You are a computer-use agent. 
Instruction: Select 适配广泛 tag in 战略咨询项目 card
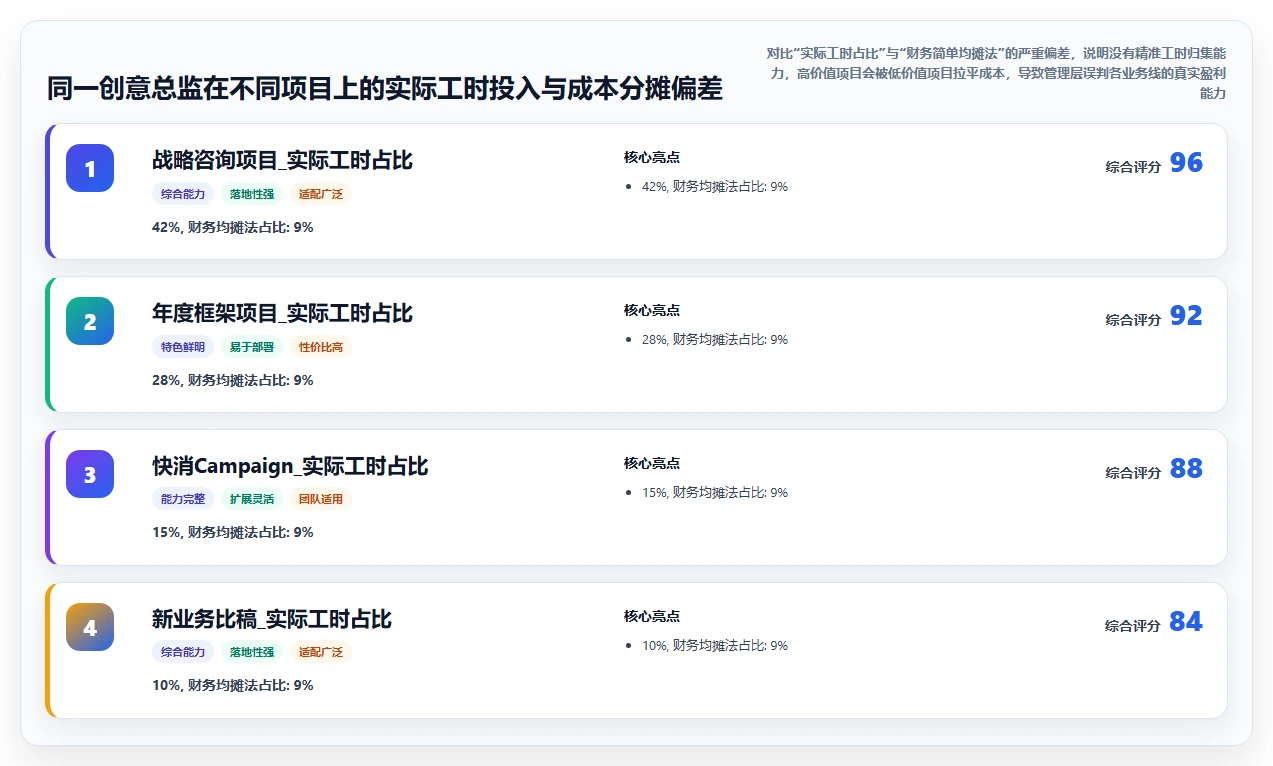pos(321,194)
